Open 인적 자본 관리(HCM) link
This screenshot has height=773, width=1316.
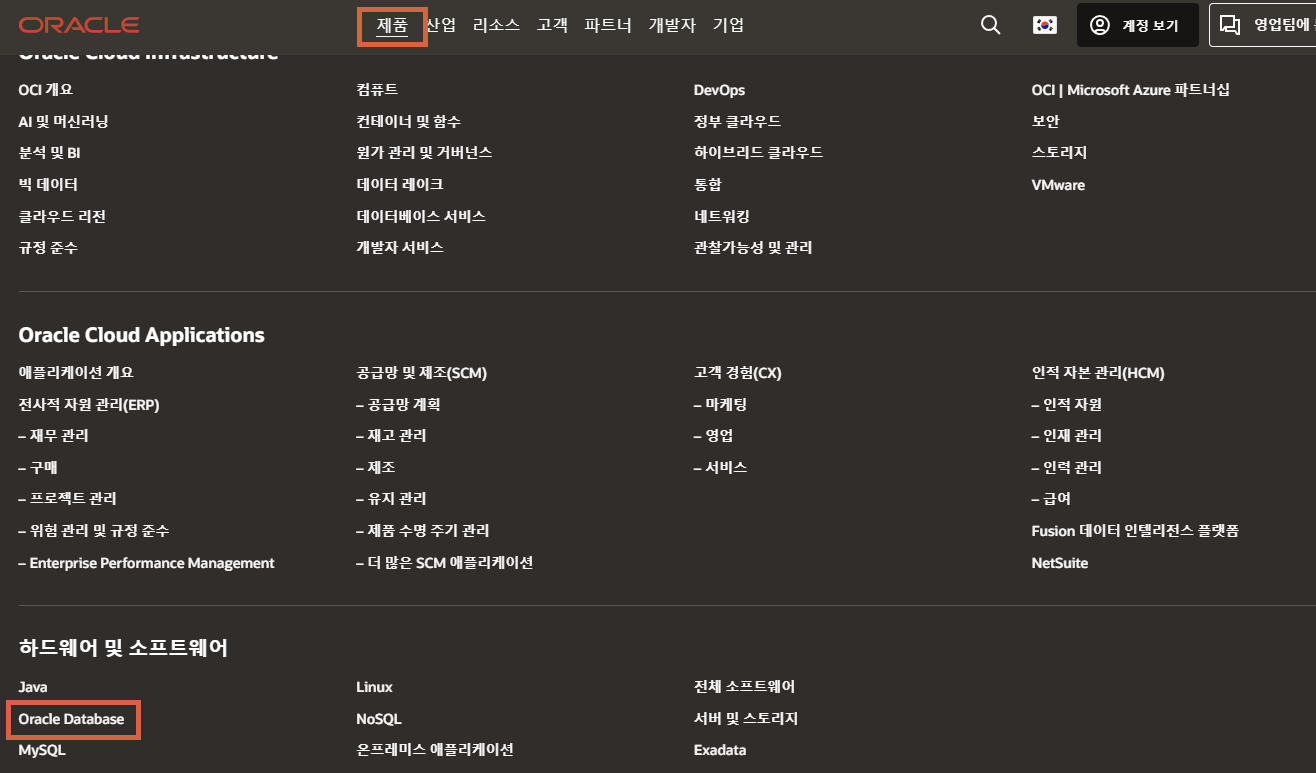point(1098,373)
